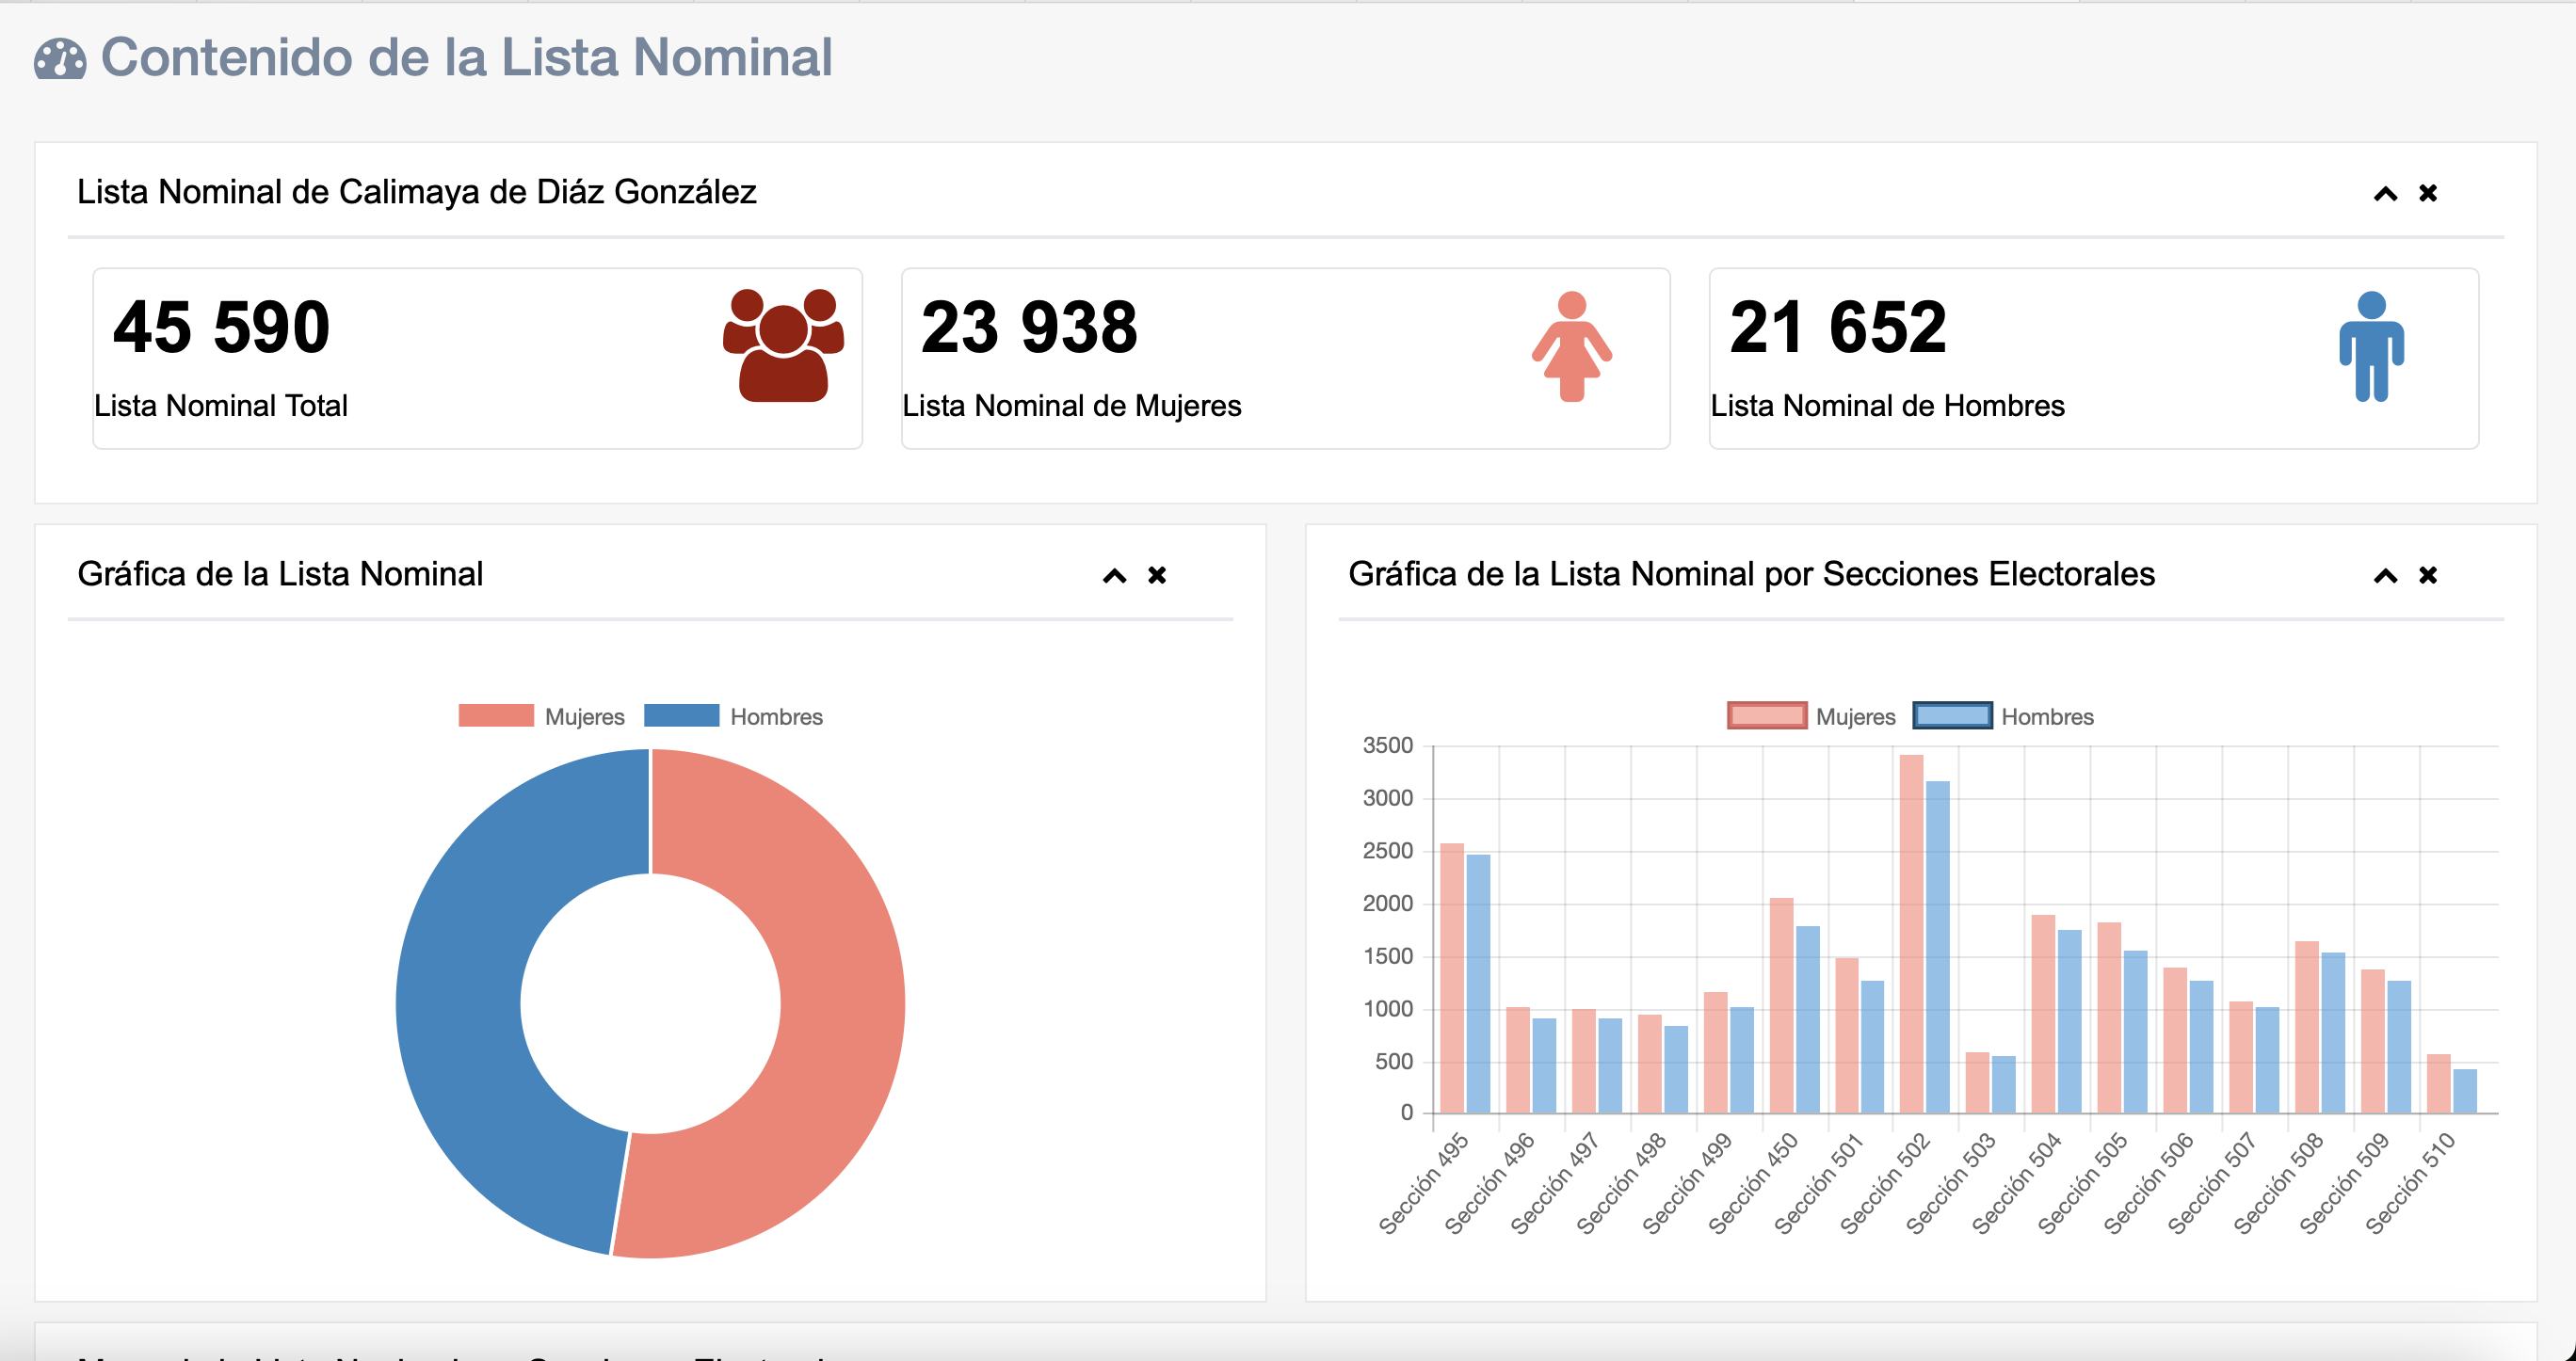Click the blue male figure icon
Screen dimensions: 2576x1361
[x=2370, y=346]
